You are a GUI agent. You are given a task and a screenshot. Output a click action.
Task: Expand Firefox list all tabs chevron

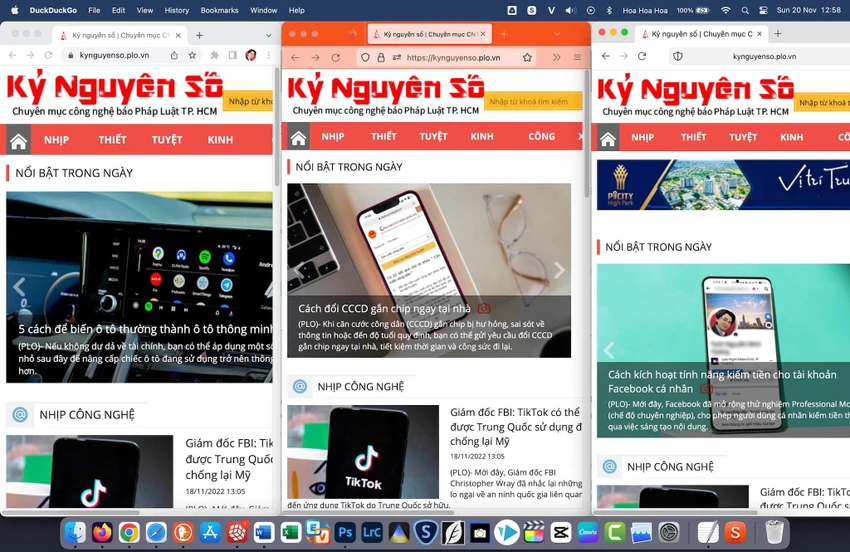click(x=557, y=34)
